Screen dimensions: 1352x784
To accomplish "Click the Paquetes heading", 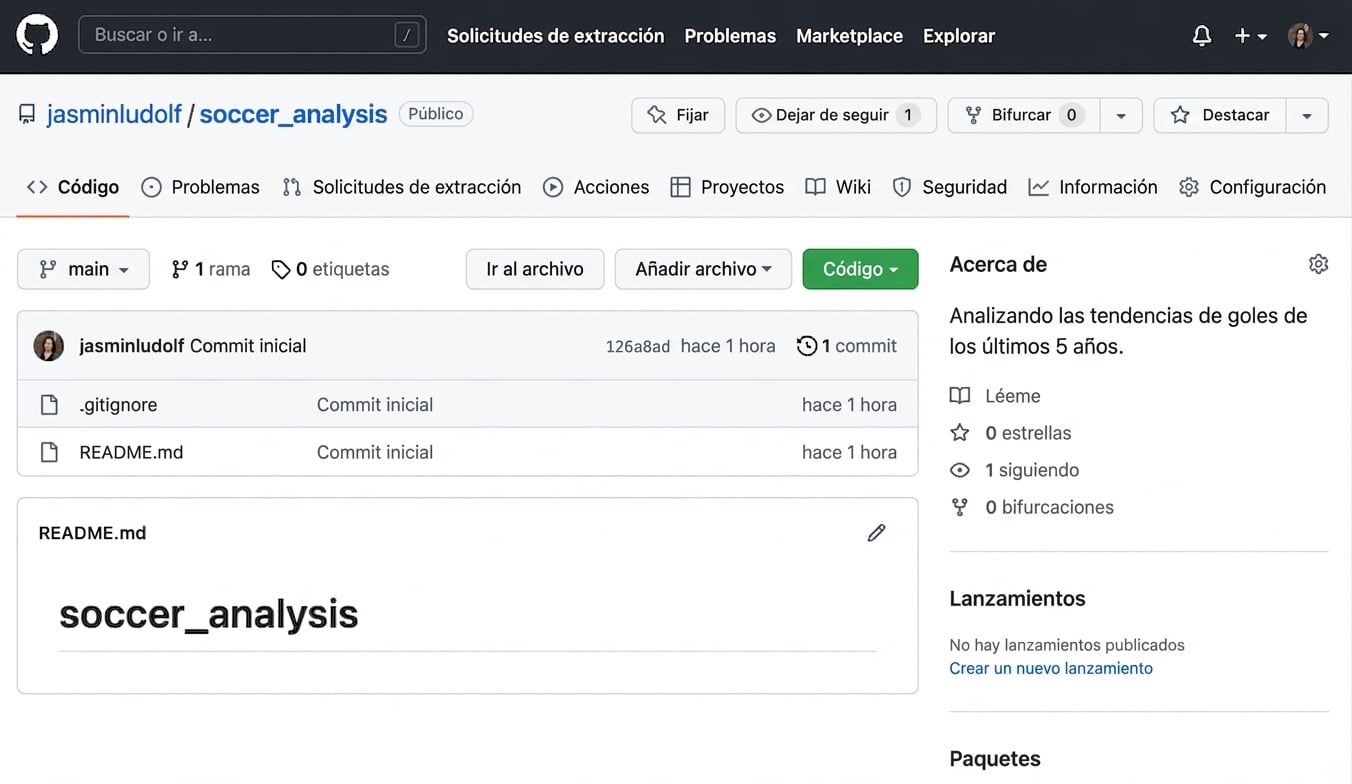I will click(995, 759).
